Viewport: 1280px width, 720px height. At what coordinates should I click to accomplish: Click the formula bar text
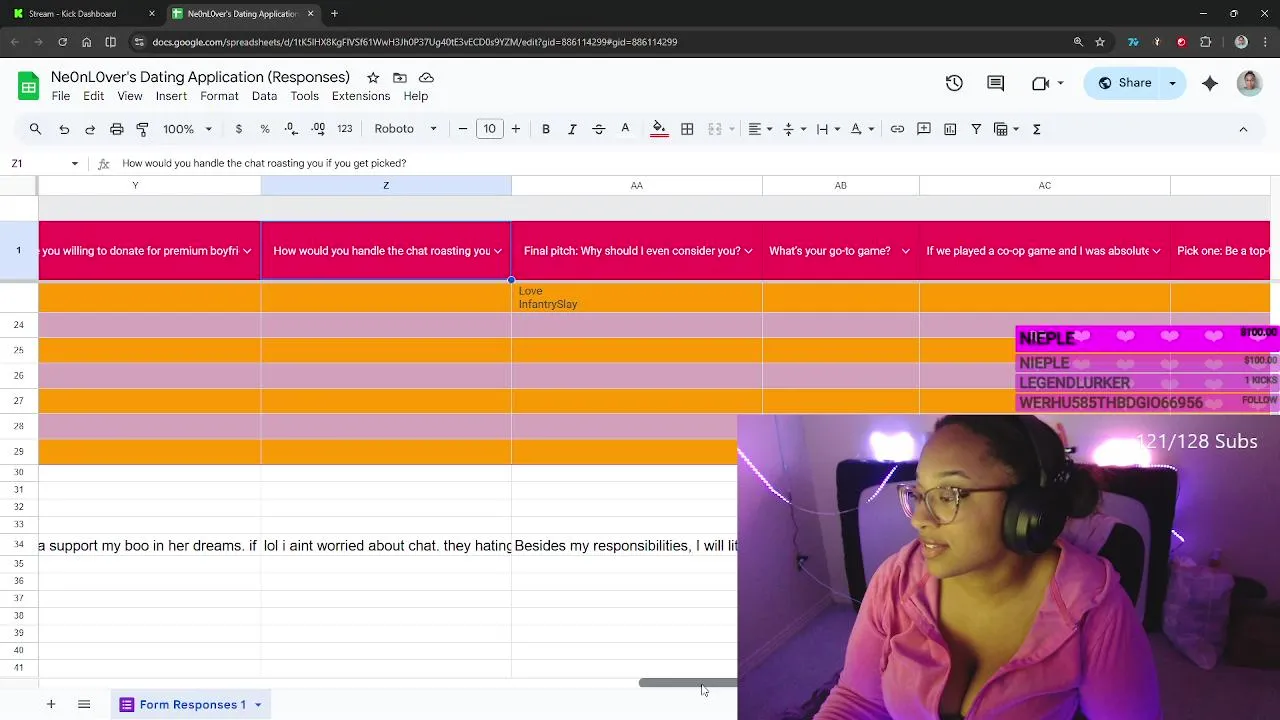pyautogui.click(x=264, y=163)
